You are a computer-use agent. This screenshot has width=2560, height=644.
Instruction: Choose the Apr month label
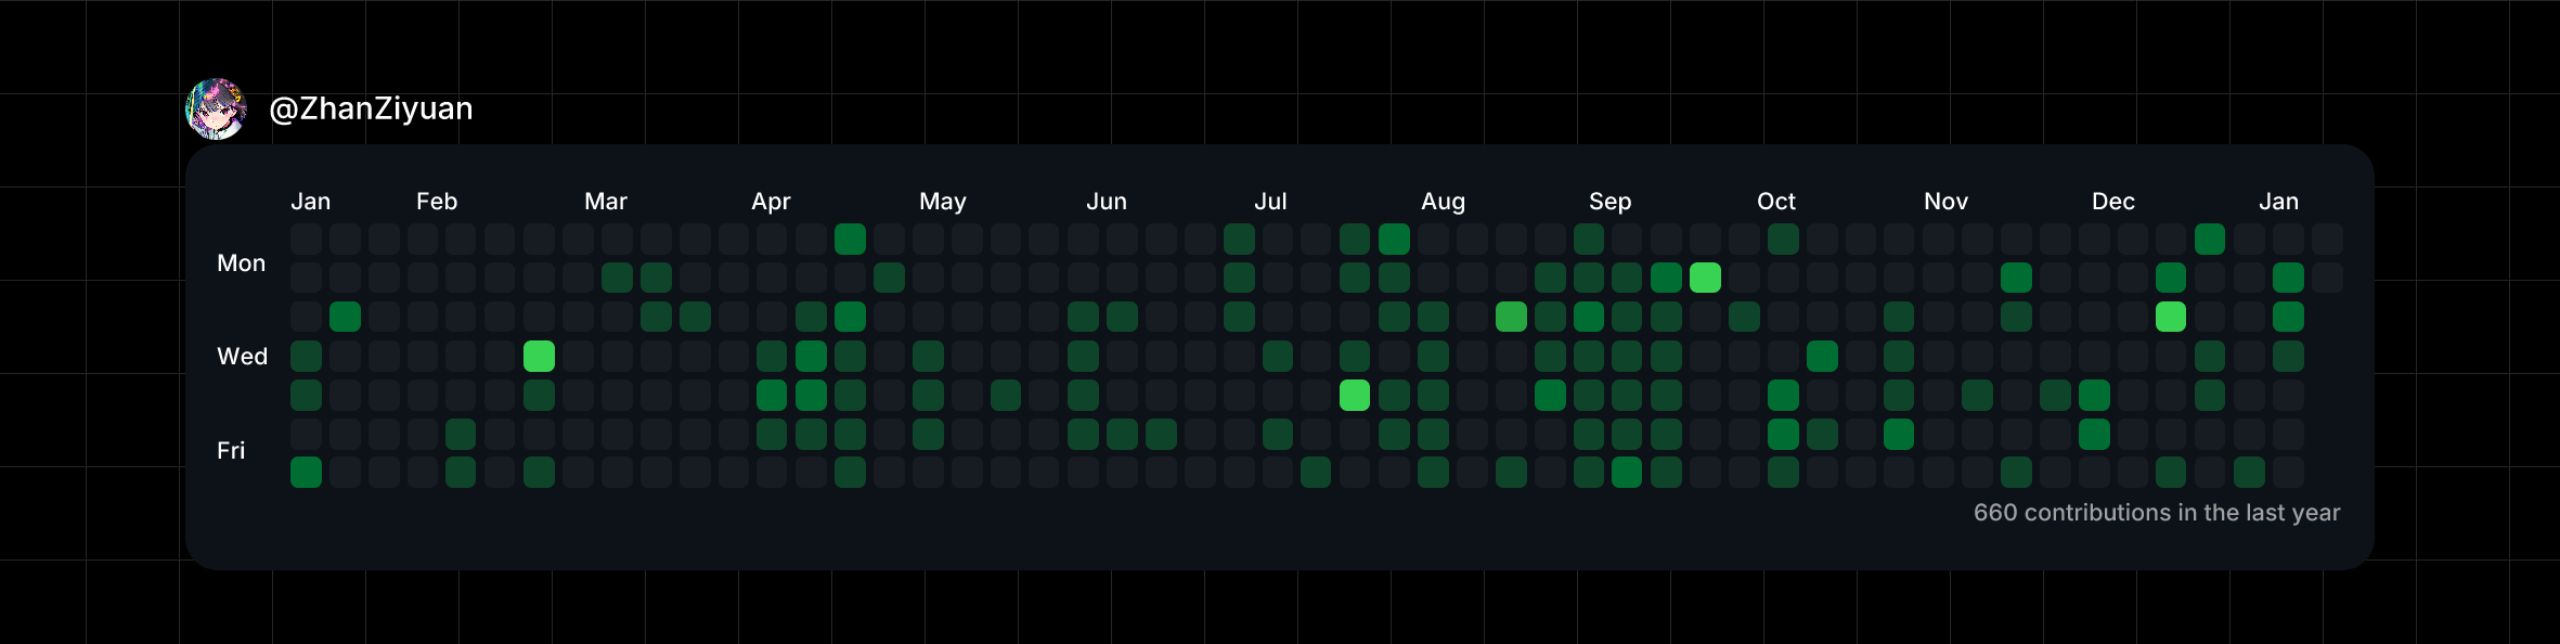(x=770, y=202)
